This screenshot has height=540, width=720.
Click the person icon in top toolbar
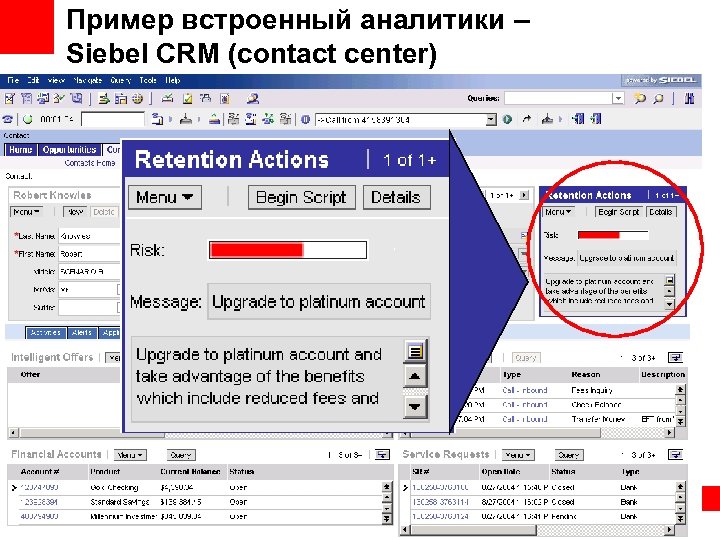point(253,98)
